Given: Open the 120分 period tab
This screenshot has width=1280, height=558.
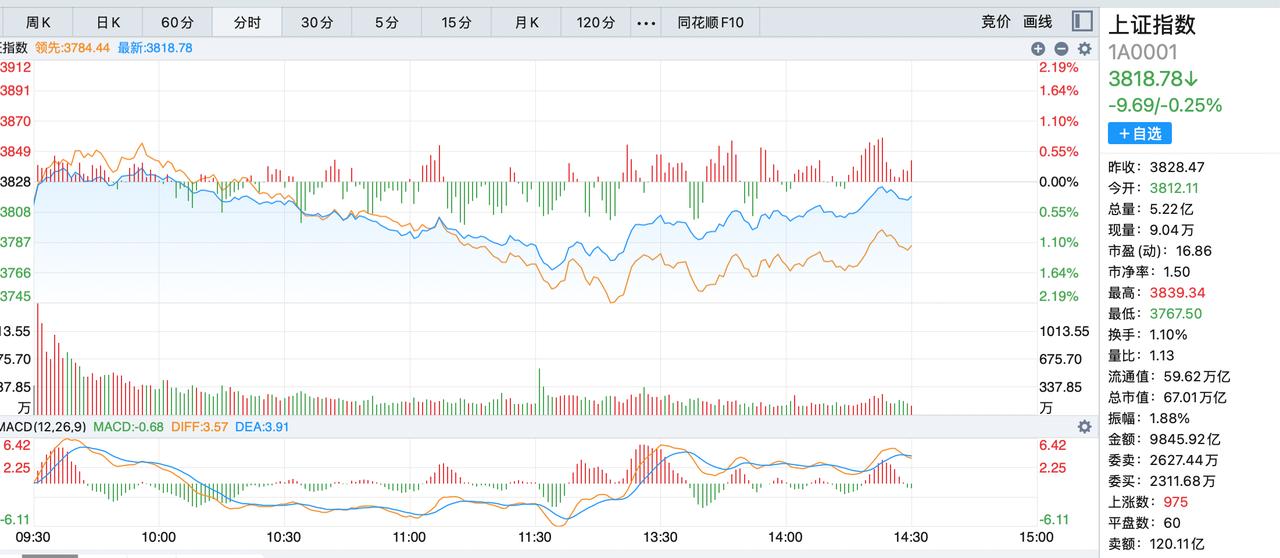Looking at the screenshot, I should (x=596, y=22).
